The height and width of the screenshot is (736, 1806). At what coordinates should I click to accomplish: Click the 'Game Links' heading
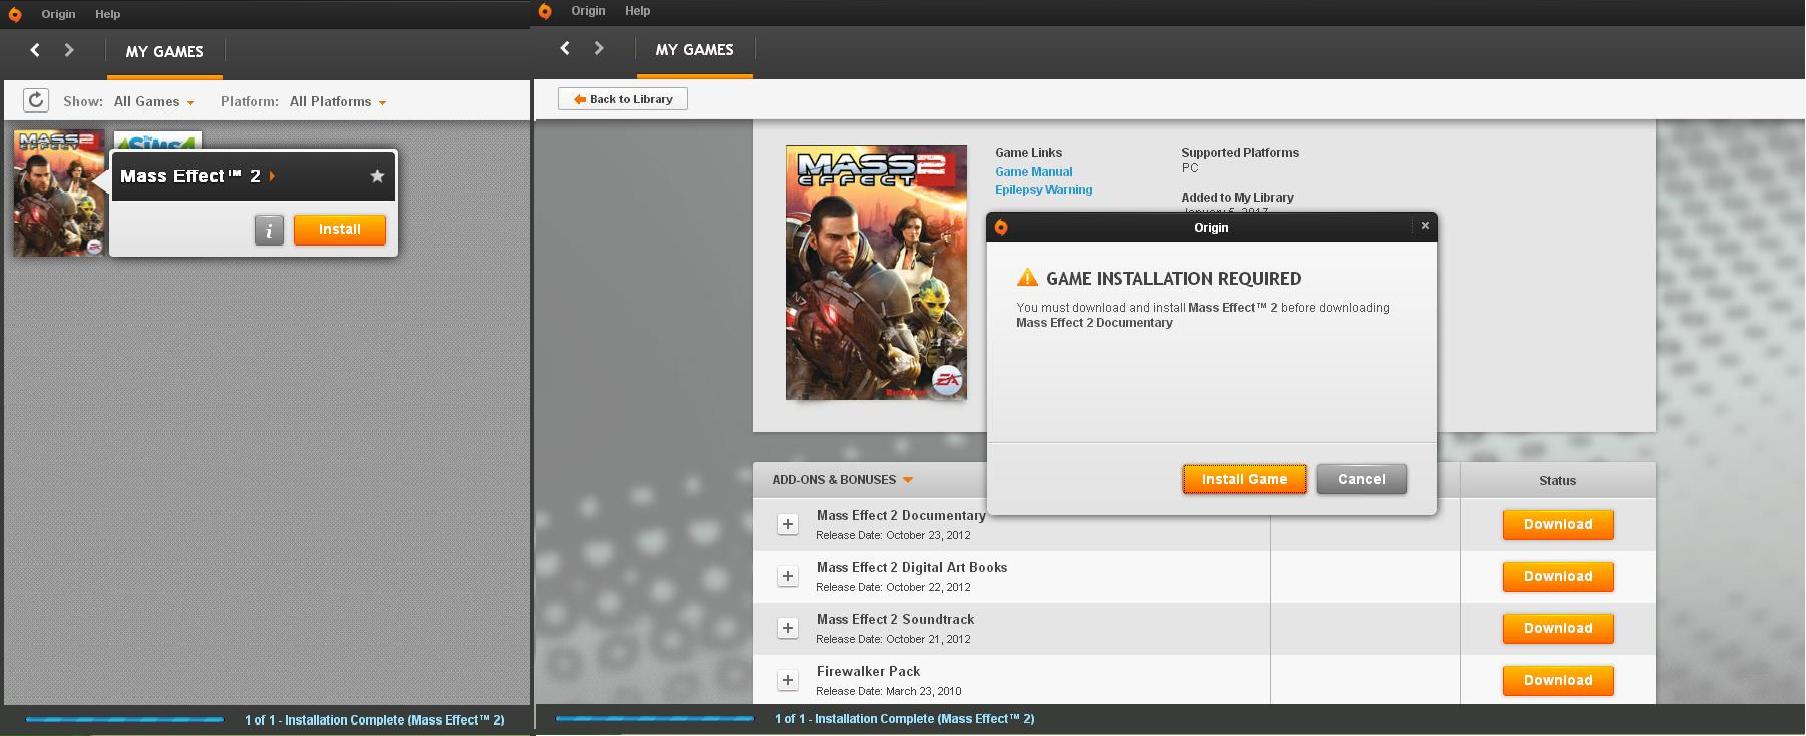1028,153
